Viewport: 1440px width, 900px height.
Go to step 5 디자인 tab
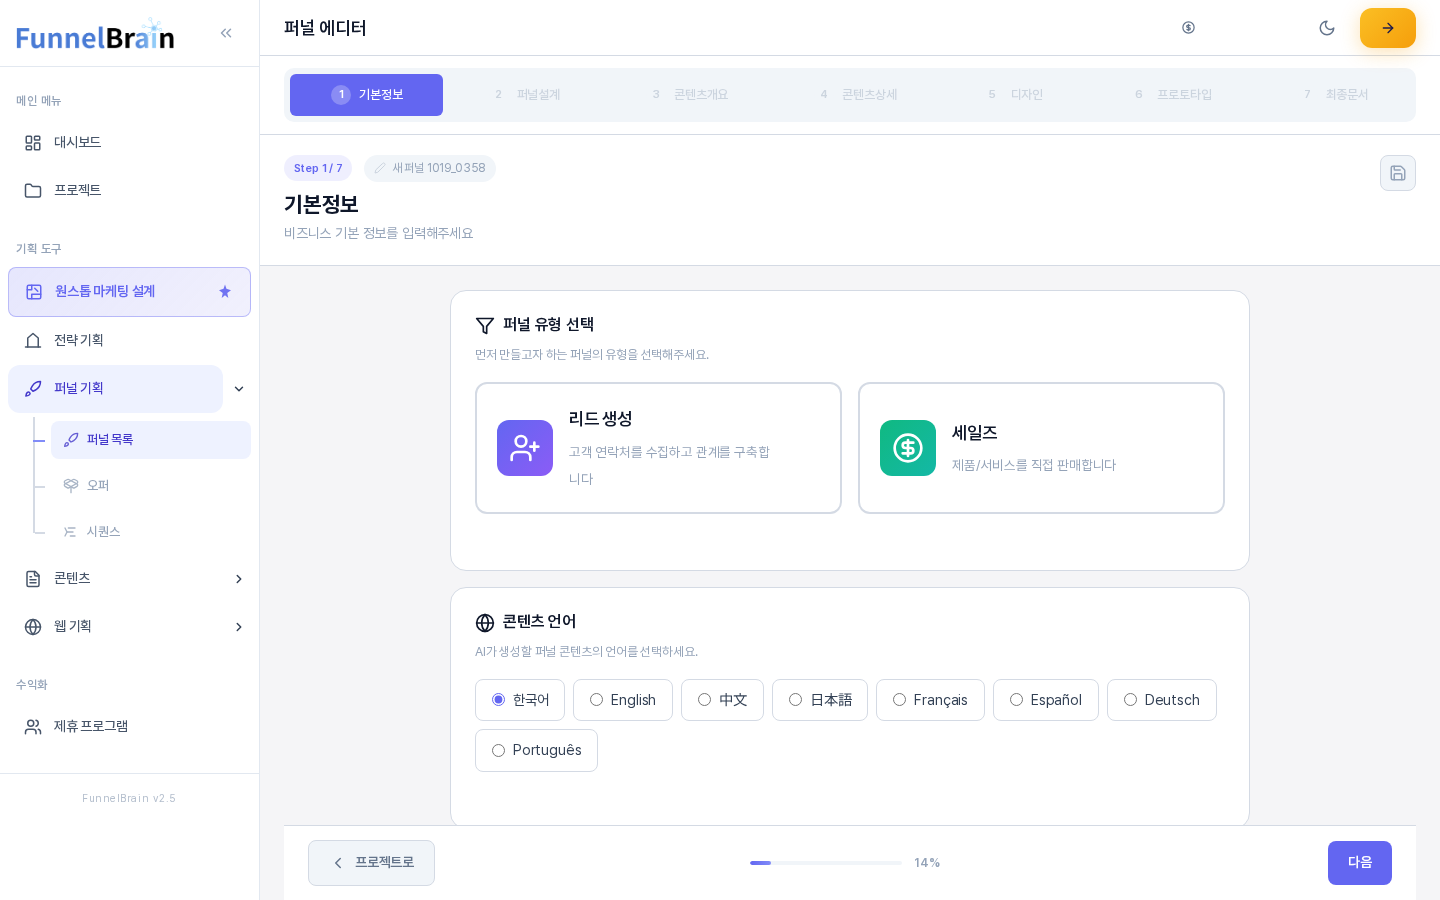pos(1016,95)
